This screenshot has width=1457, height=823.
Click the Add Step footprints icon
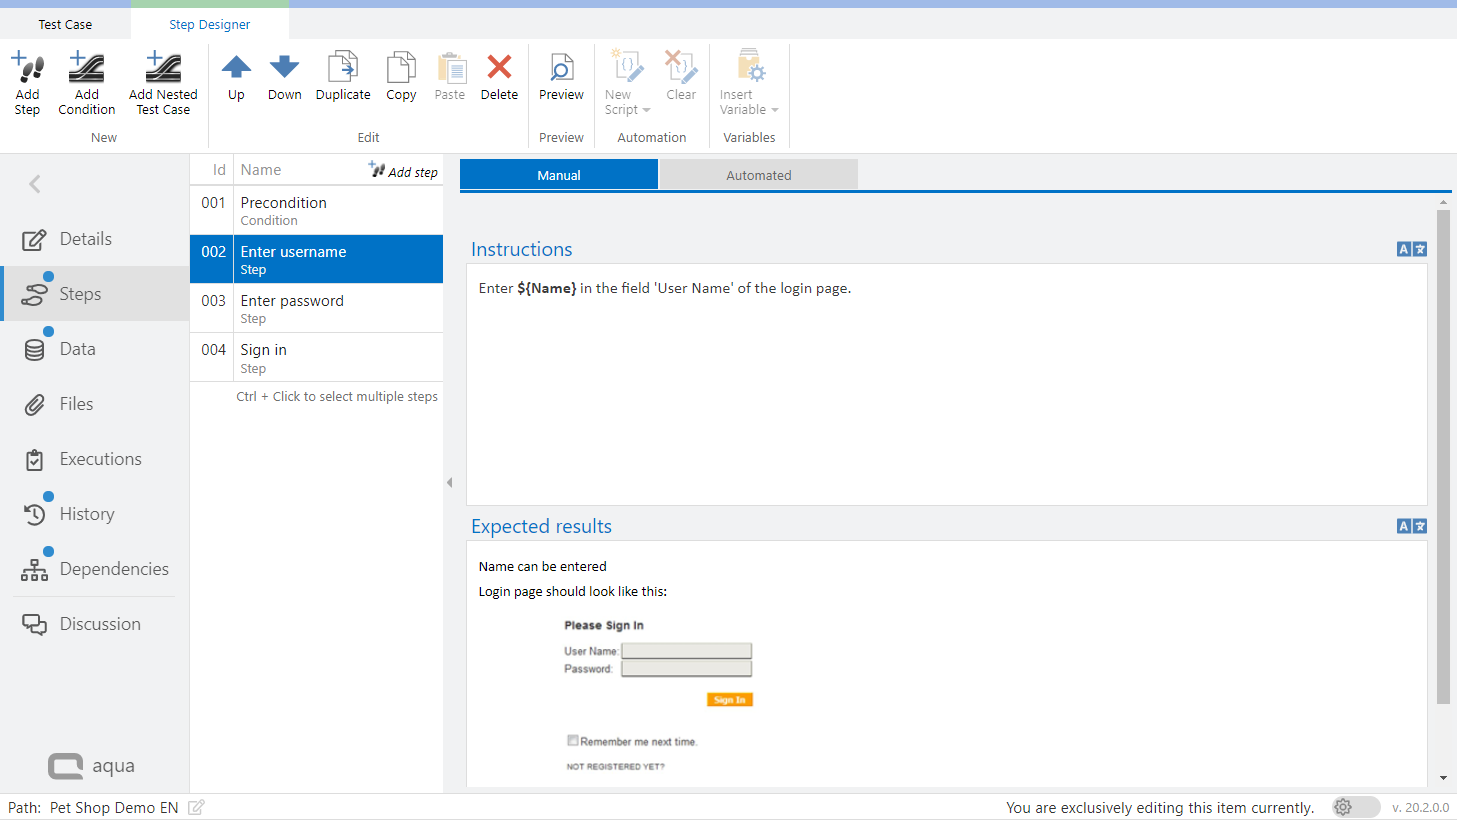pos(28,68)
